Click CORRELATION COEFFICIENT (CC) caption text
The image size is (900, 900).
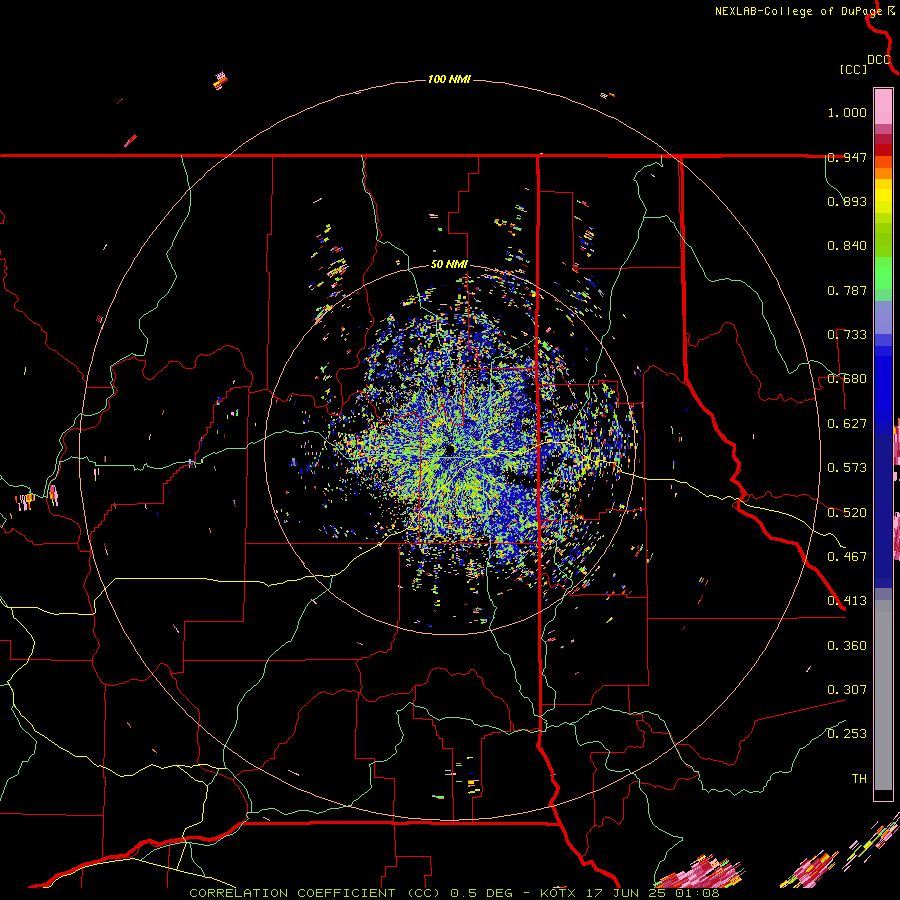tap(315, 893)
